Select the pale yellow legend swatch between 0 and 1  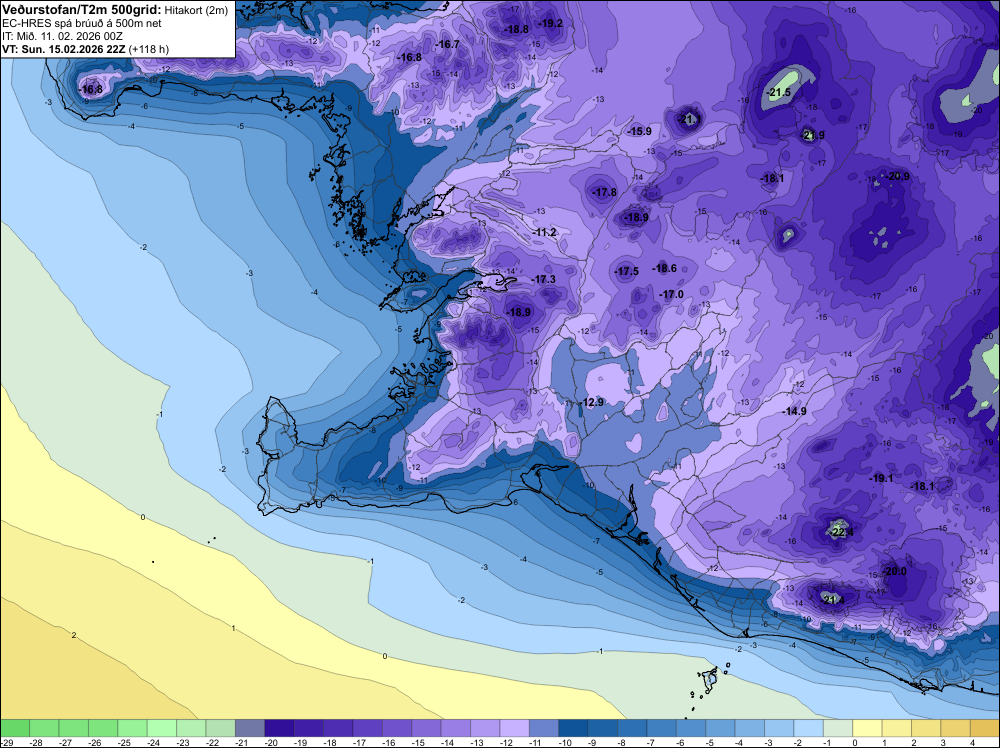click(867, 728)
